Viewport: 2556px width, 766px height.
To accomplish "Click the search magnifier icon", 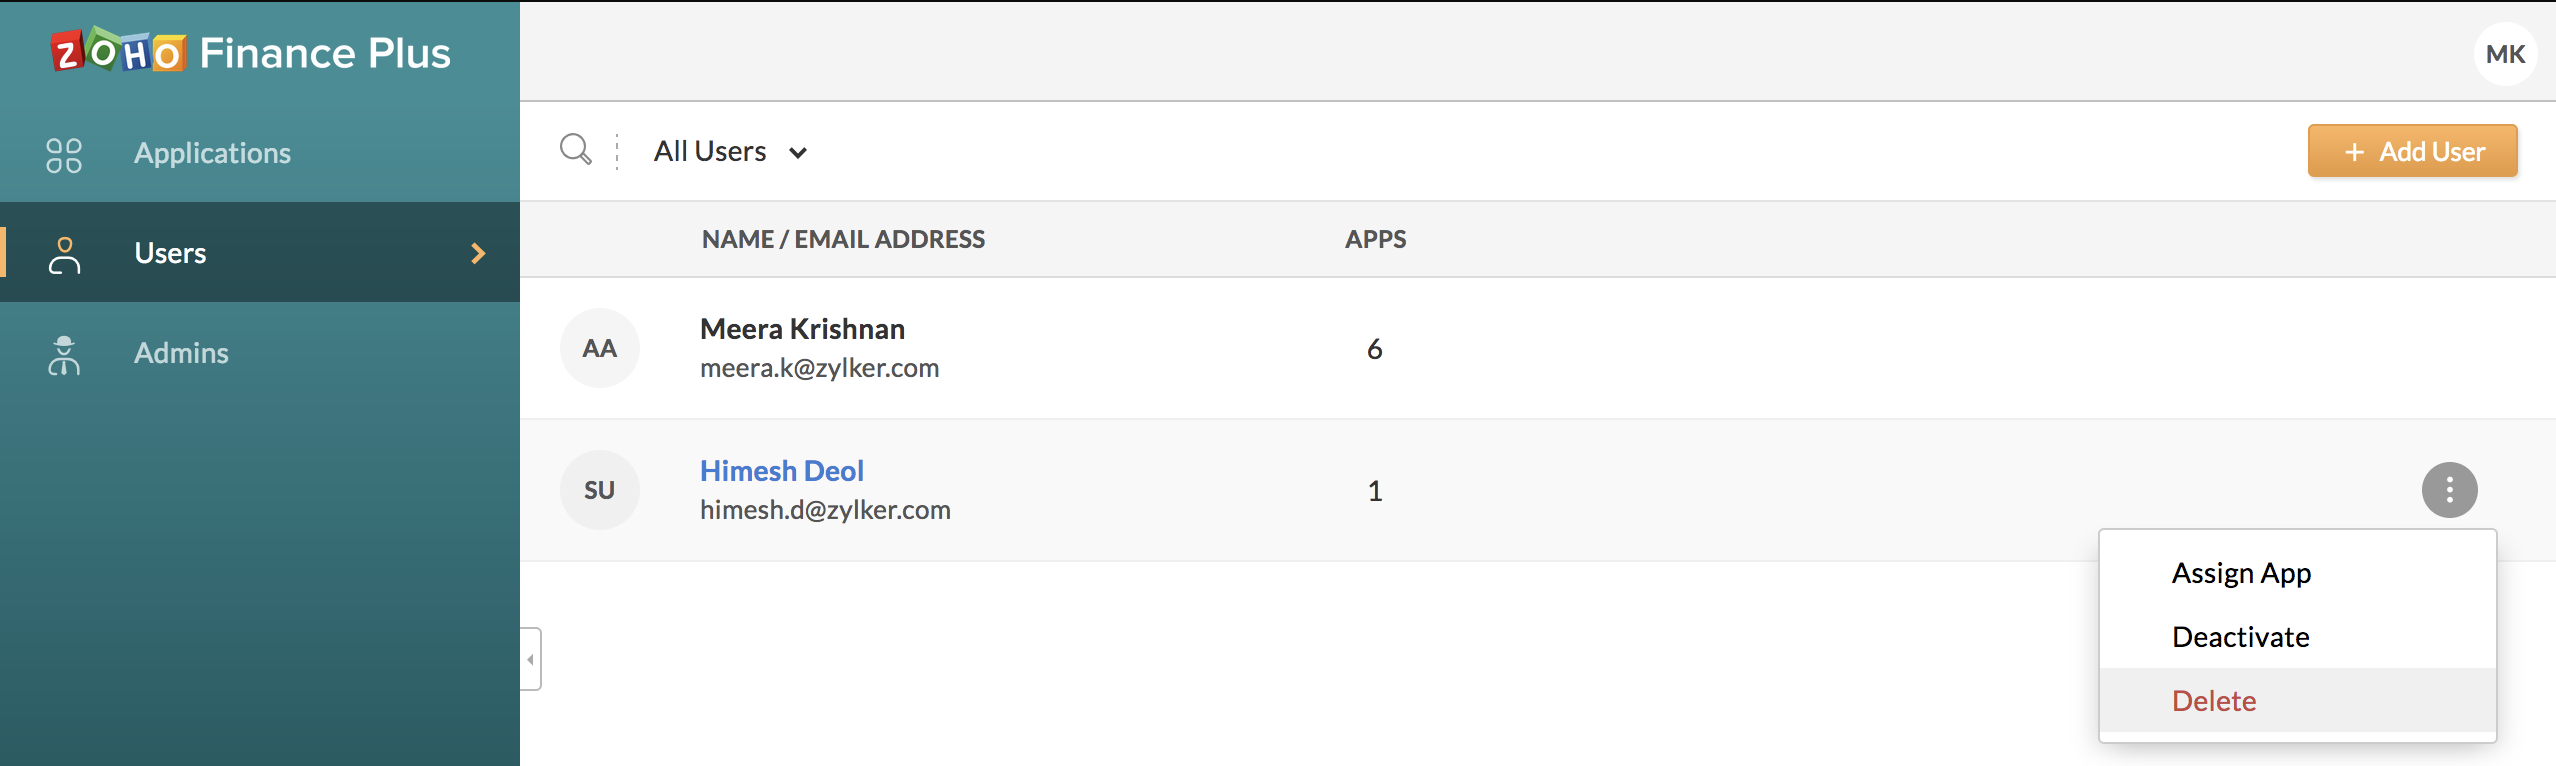I will click(x=575, y=150).
